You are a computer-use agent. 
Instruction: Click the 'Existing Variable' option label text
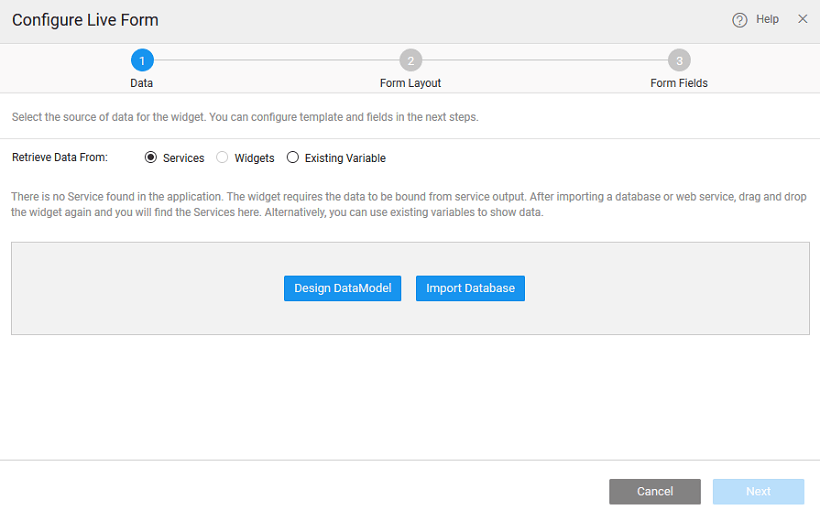coord(345,158)
